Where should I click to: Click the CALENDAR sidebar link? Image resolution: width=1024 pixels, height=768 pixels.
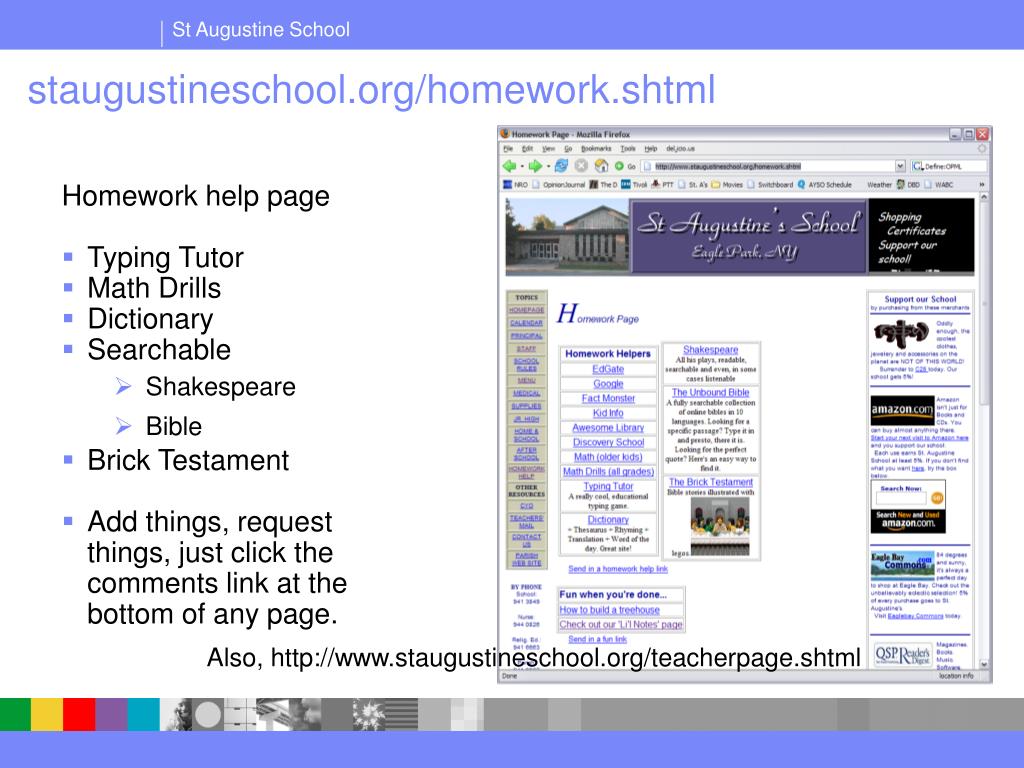526,323
